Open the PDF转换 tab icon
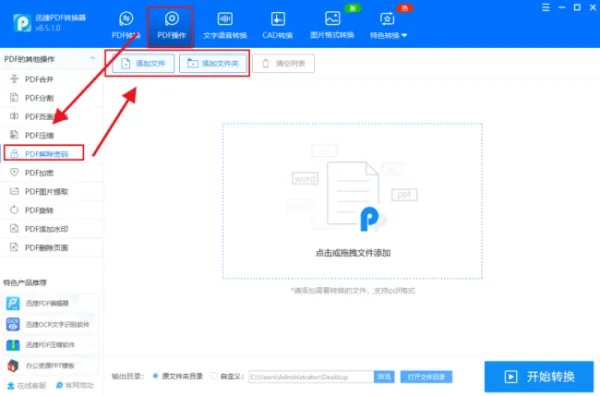Viewport: 600px width, 396px height. click(x=126, y=19)
